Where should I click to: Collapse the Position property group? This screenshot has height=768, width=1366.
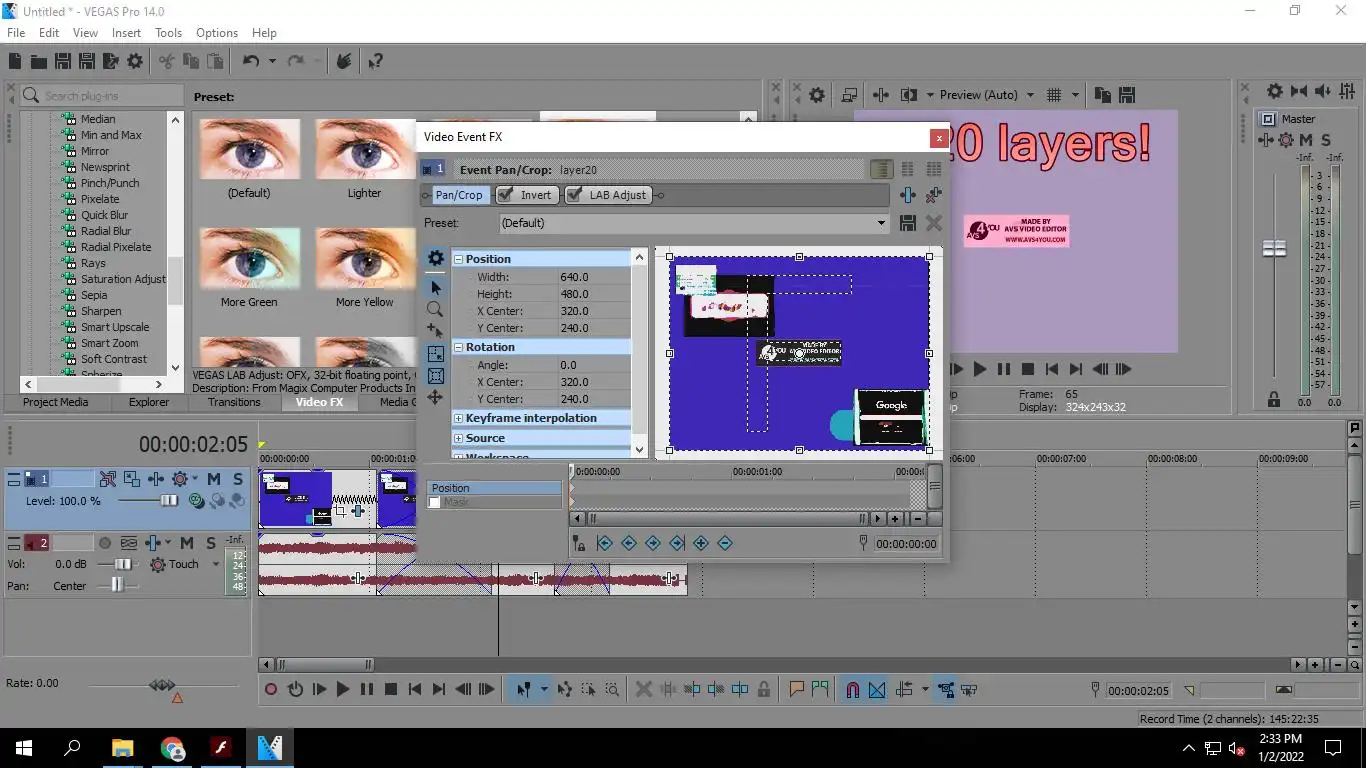(x=459, y=259)
